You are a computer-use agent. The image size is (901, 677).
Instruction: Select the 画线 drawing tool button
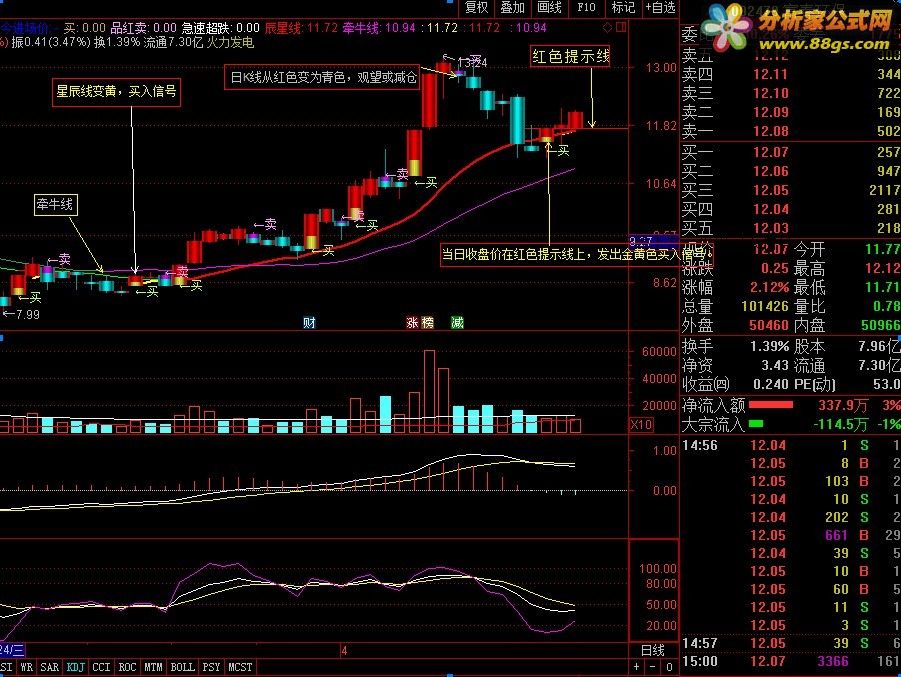point(549,7)
